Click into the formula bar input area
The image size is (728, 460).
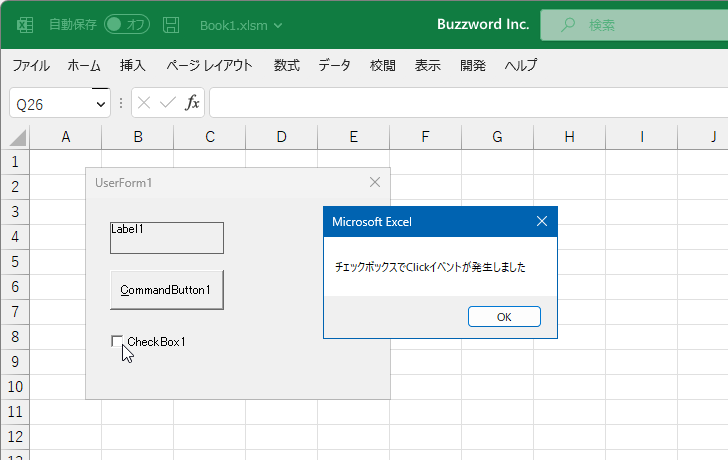(x=469, y=103)
